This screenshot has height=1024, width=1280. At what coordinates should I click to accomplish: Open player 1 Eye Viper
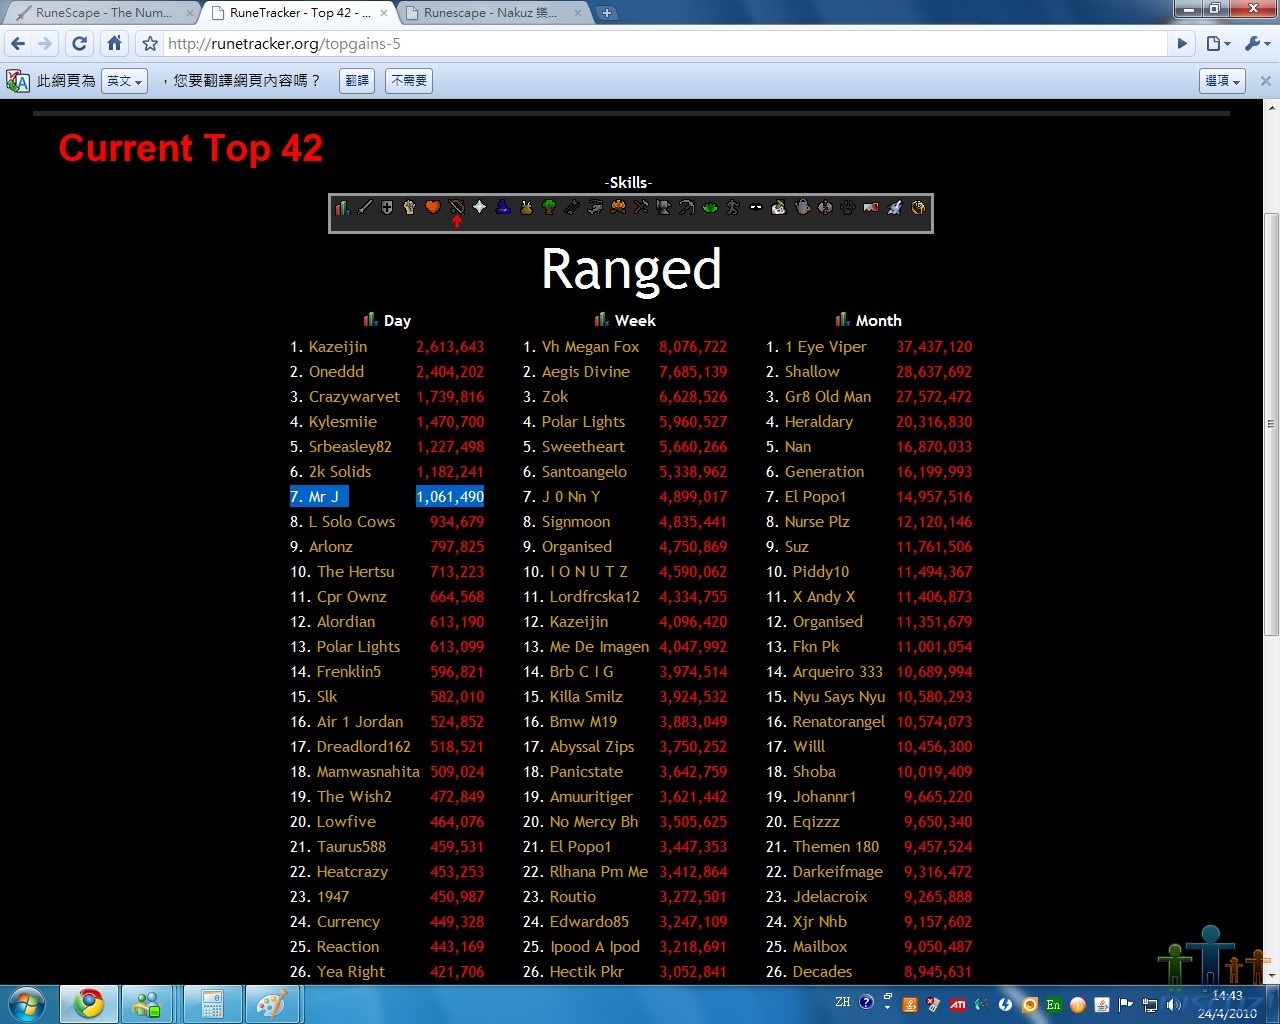click(826, 347)
